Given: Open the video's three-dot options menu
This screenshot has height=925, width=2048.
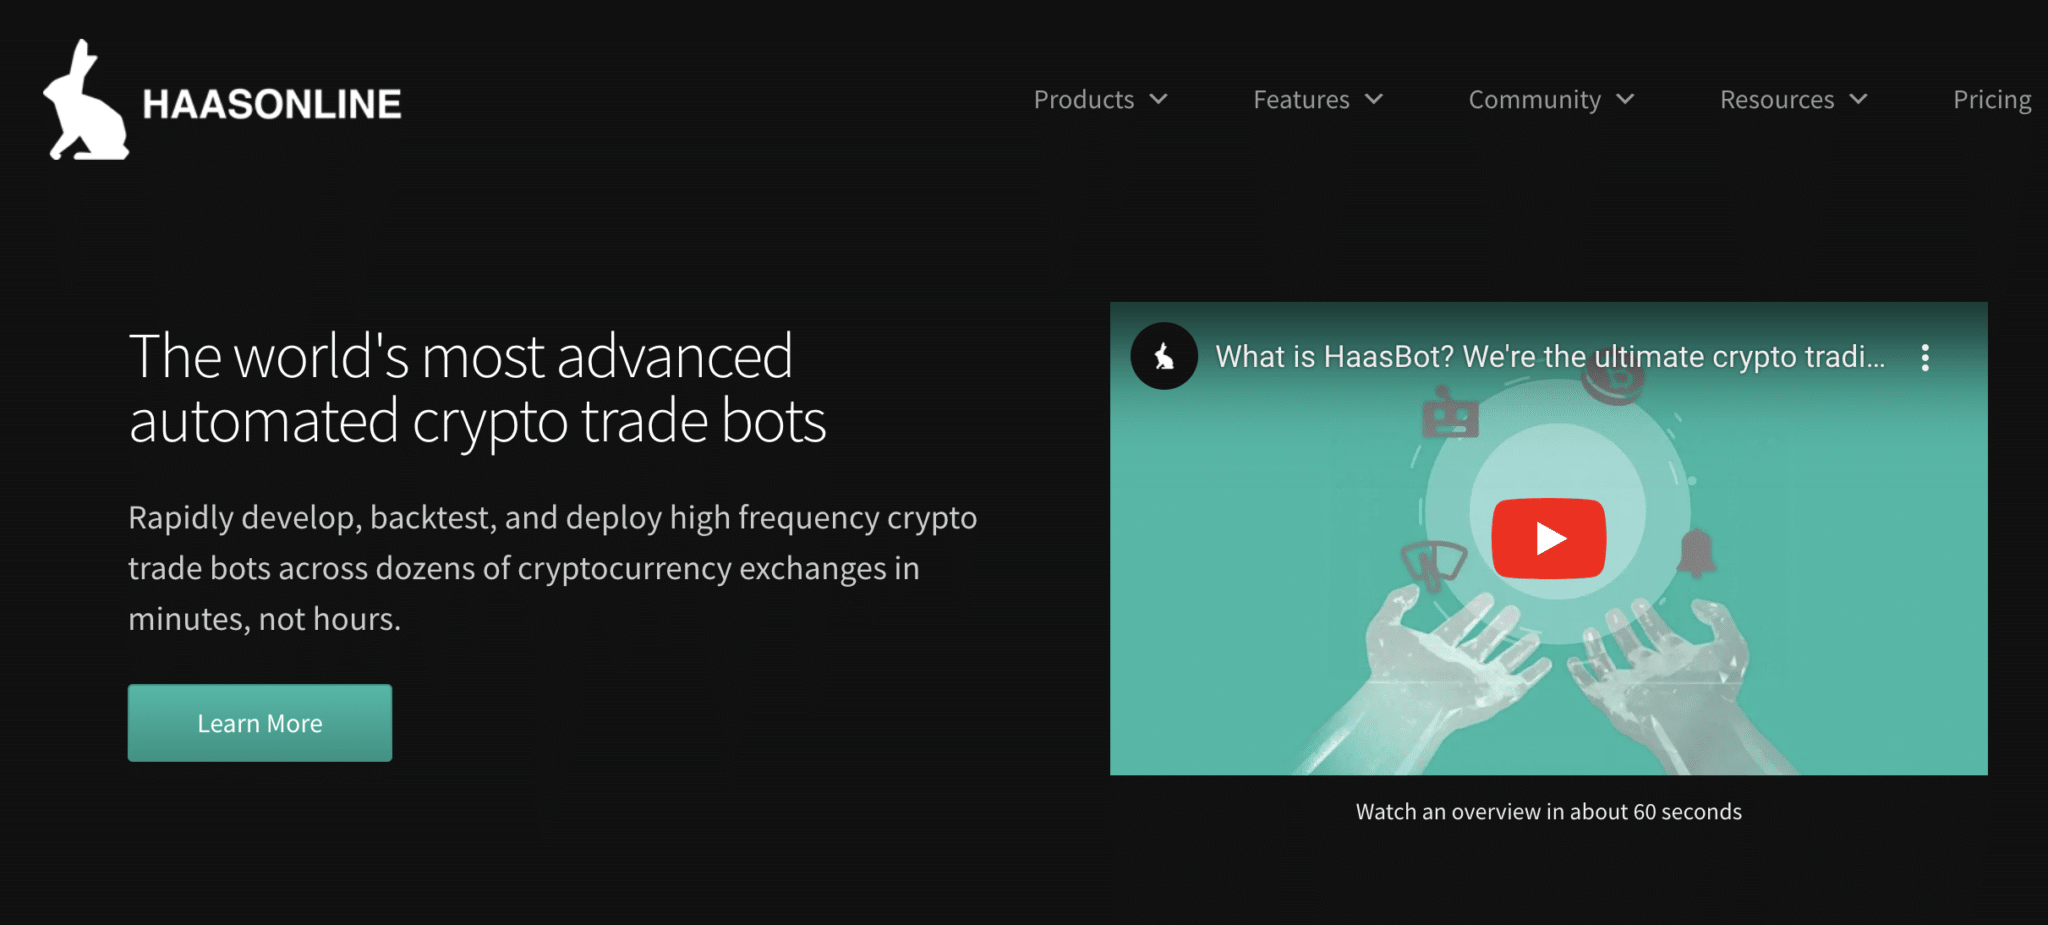Looking at the screenshot, I should [1925, 357].
